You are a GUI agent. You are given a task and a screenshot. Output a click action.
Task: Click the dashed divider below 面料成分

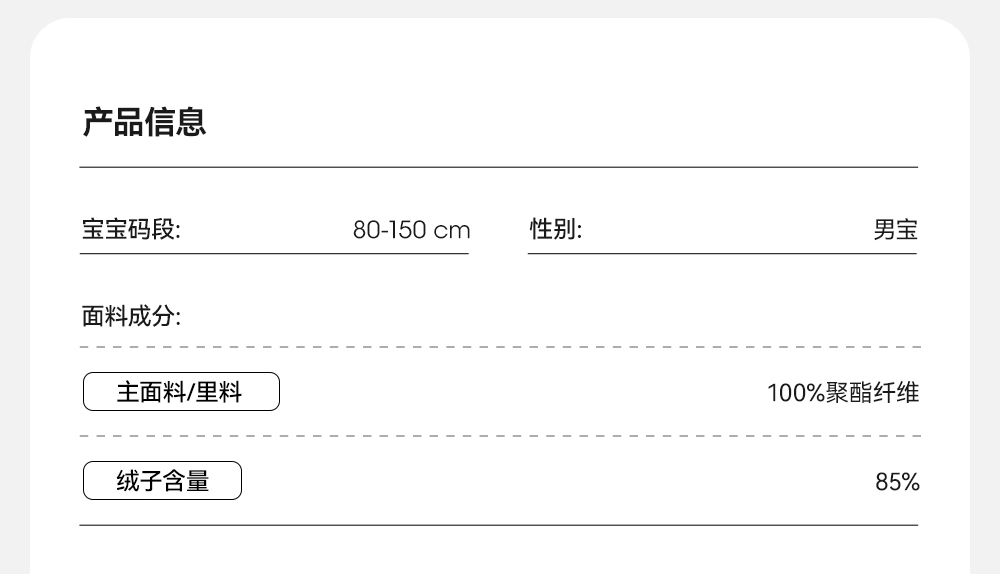point(498,348)
